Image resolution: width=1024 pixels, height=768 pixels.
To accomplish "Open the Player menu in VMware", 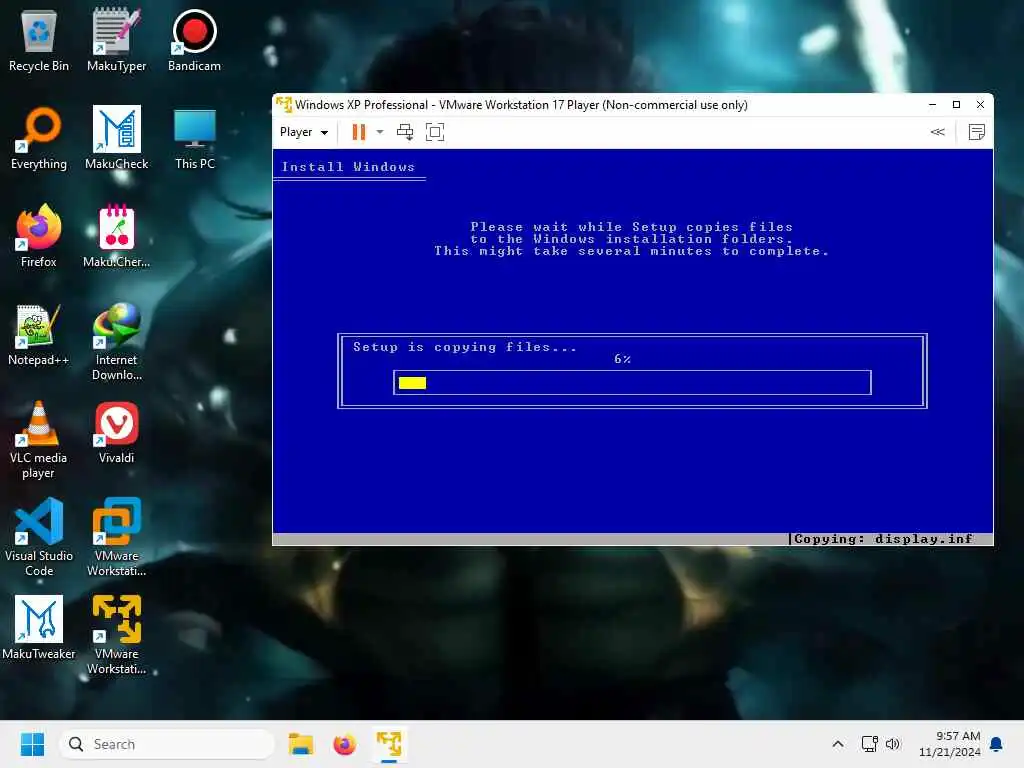I will coord(304,132).
